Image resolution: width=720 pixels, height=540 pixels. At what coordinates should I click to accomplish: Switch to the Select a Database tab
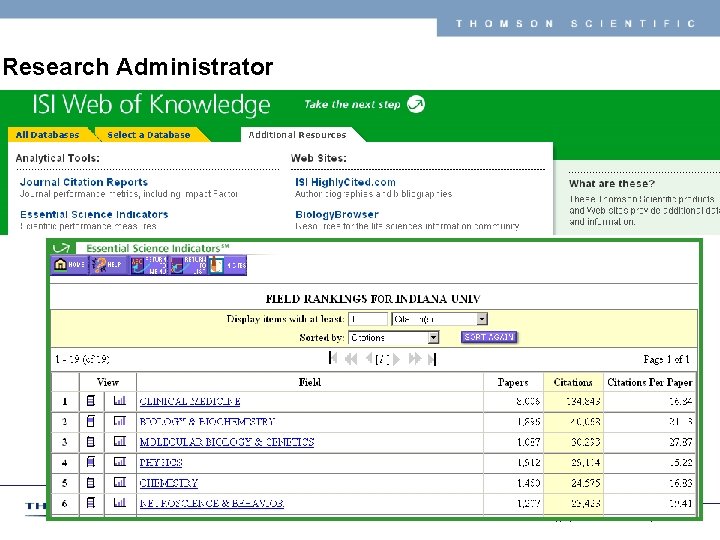[149, 135]
